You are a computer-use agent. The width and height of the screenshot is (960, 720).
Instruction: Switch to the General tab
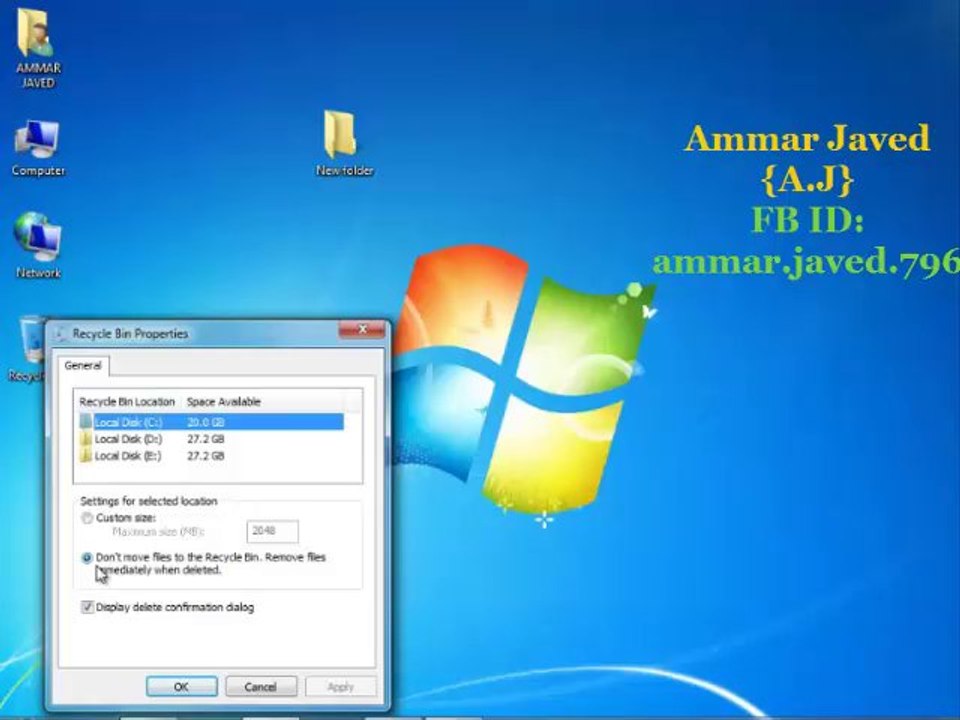[83, 366]
